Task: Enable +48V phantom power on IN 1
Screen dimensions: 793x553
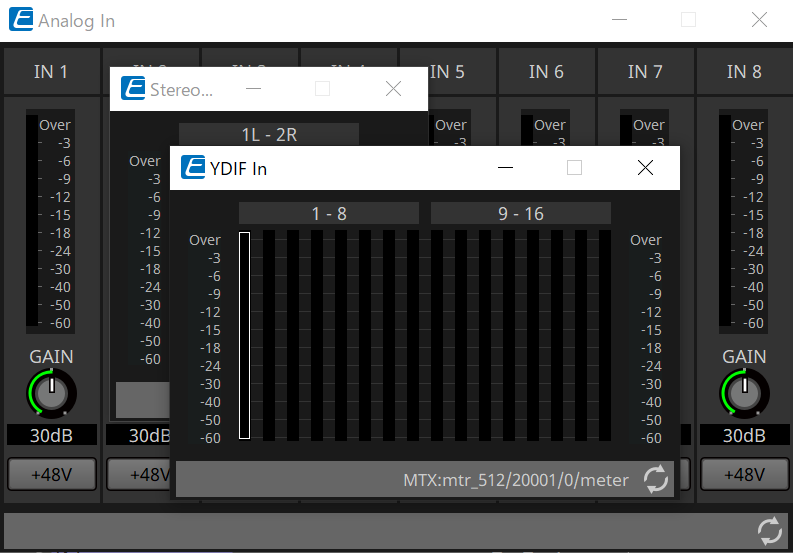Action: [50, 474]
